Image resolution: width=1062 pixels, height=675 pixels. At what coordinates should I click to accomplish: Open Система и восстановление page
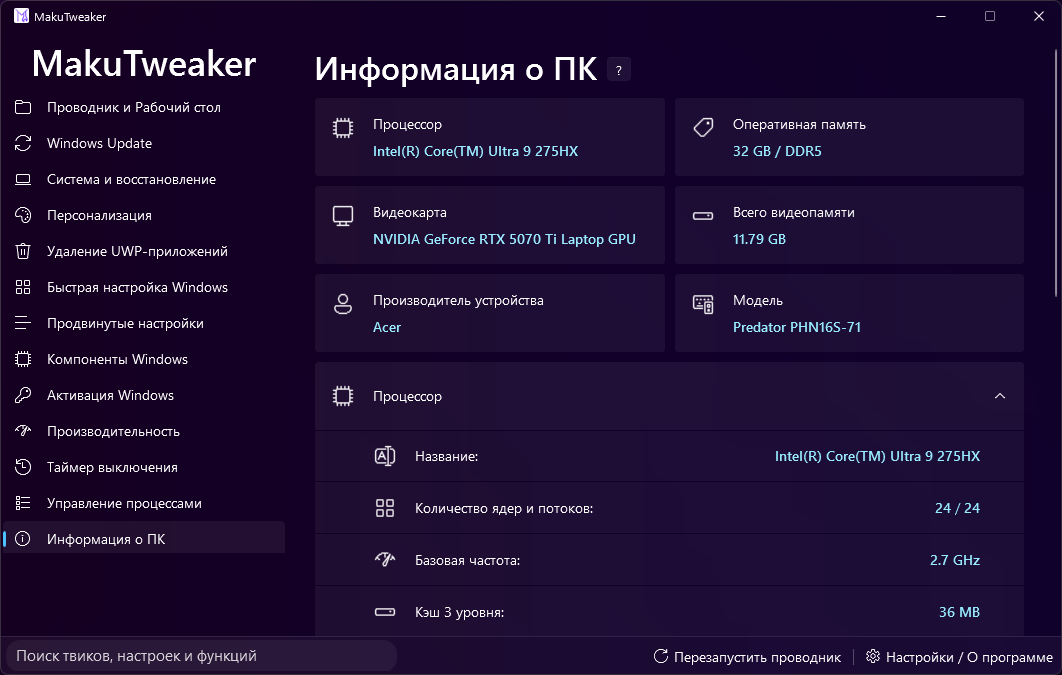click(144, 179)
